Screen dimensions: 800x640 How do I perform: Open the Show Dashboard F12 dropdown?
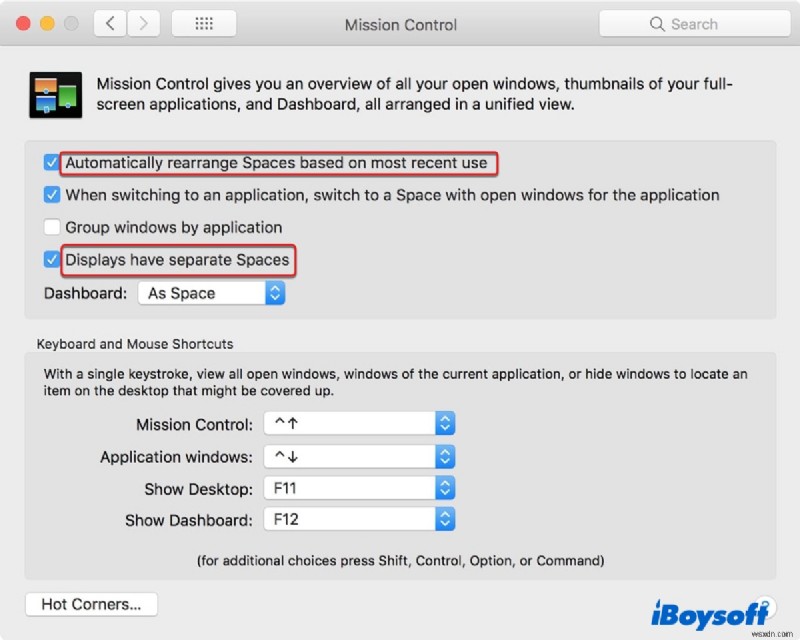pyautogui.click(x=359, y=520)
